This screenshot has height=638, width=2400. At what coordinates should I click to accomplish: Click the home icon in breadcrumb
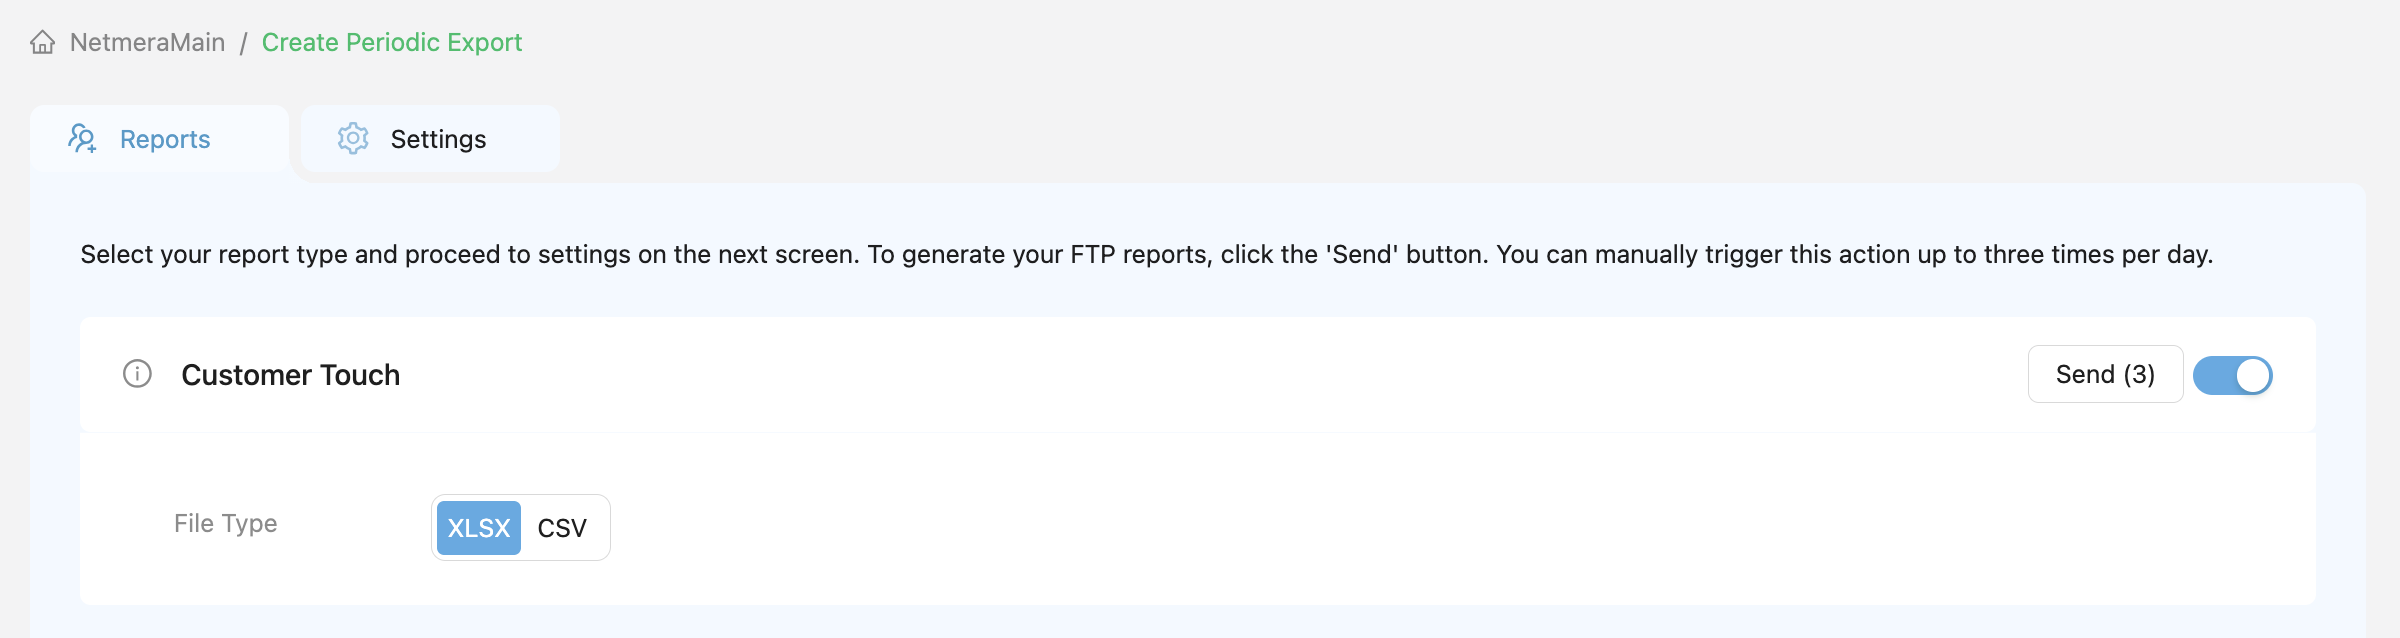pyautogui.click(x=42, y=42)
